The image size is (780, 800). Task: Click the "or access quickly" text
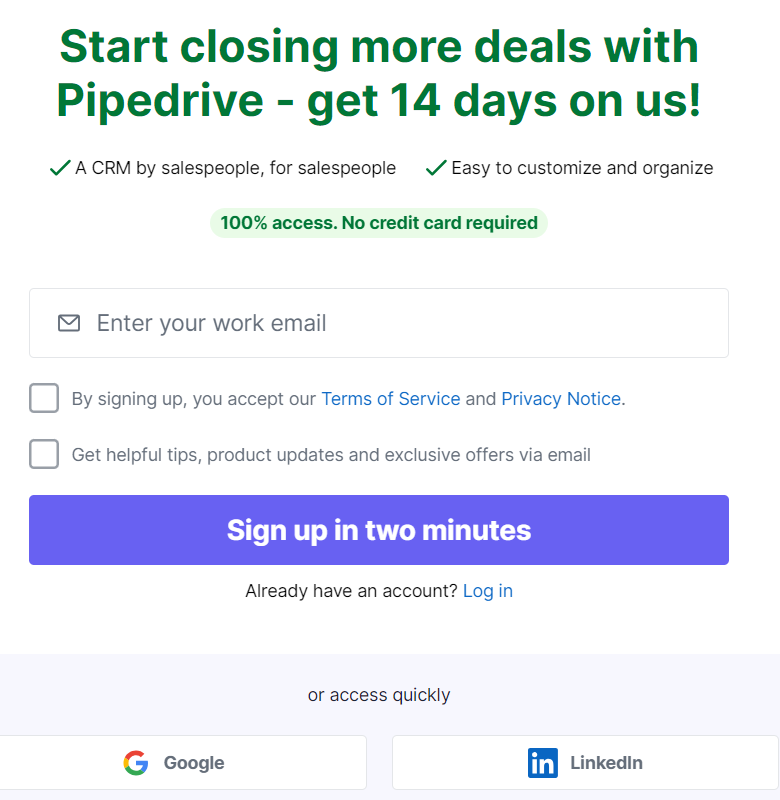point(379,695)
